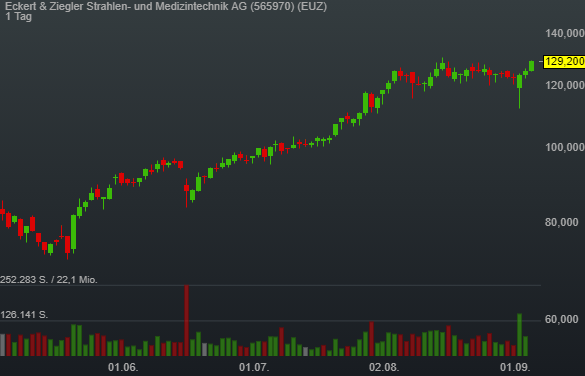This screenshot has width=585, height=376.
Task: Click the 01.09. date label
Action: pos(515,367)
